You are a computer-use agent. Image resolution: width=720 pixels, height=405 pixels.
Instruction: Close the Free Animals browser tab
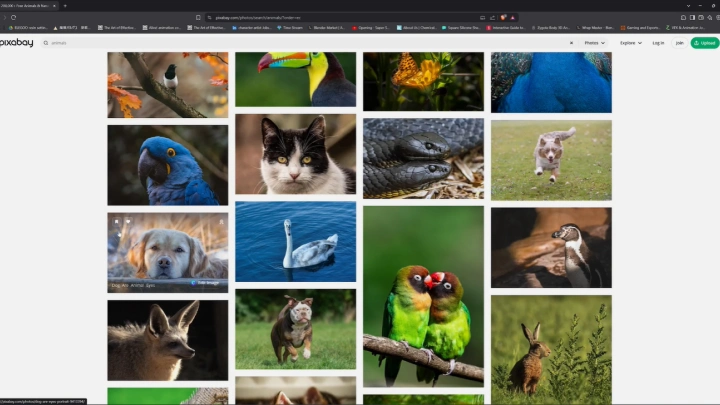coord(54,6)
